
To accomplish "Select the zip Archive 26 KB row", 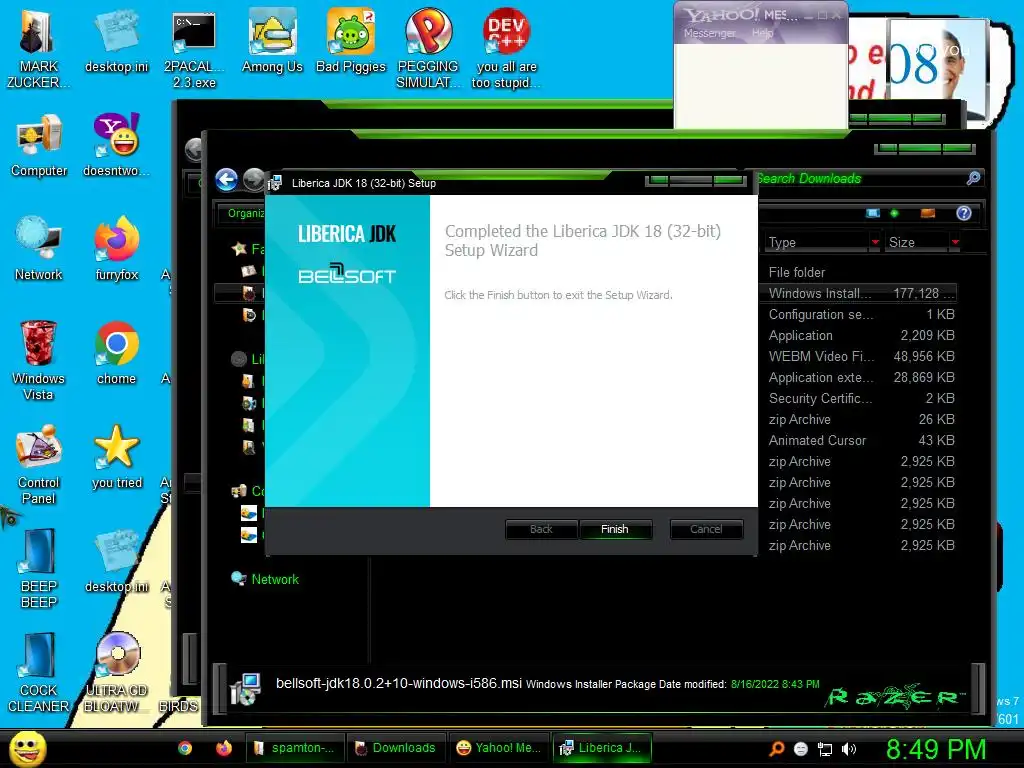I will [859, 419].
